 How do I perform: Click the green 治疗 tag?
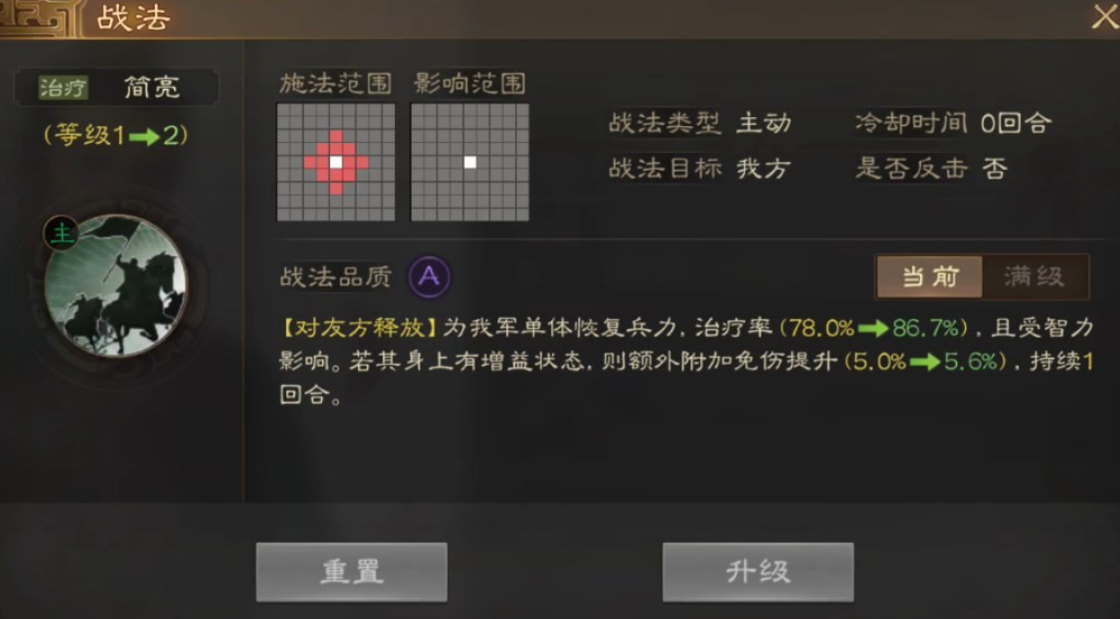(63, 88)
